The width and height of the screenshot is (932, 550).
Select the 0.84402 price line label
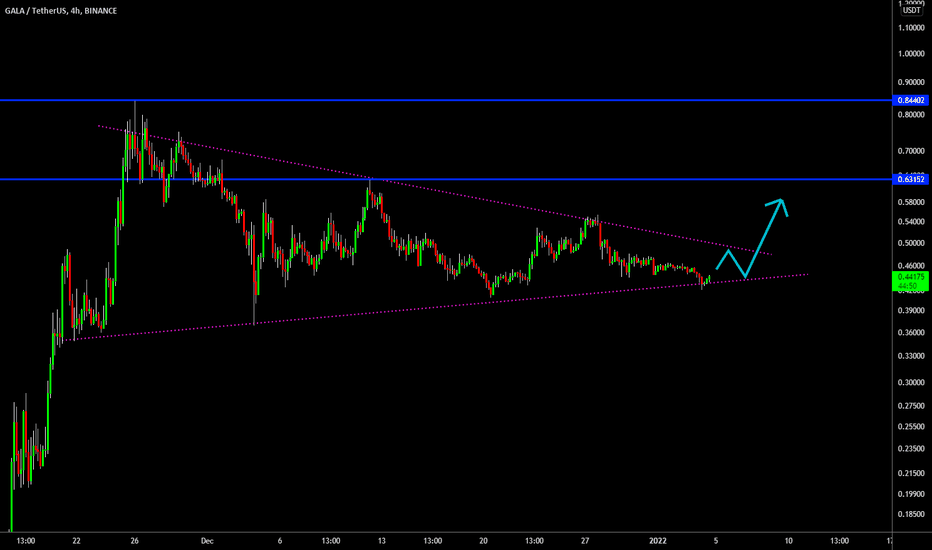pyautogui.click(x=911, y=100)
